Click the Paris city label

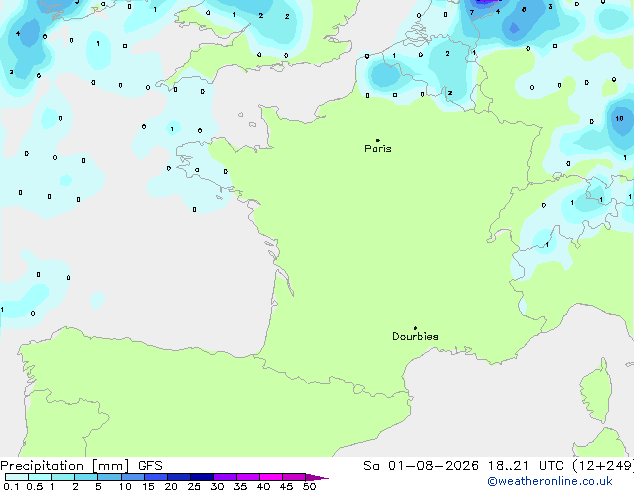[x=378, y=149]
